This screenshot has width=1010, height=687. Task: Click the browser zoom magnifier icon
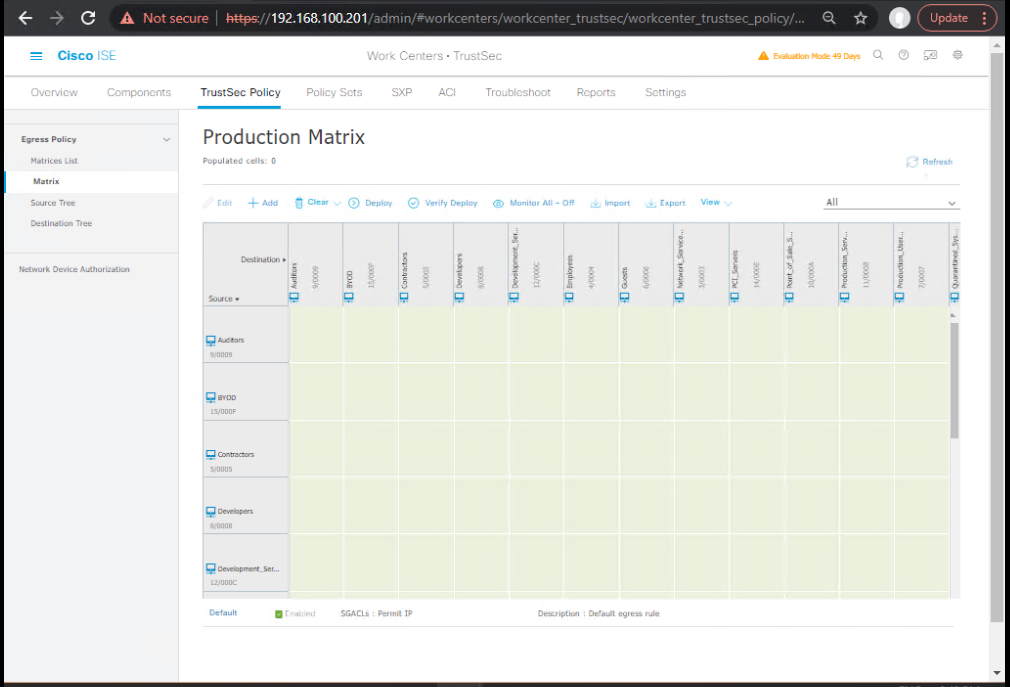pos(829,18)
